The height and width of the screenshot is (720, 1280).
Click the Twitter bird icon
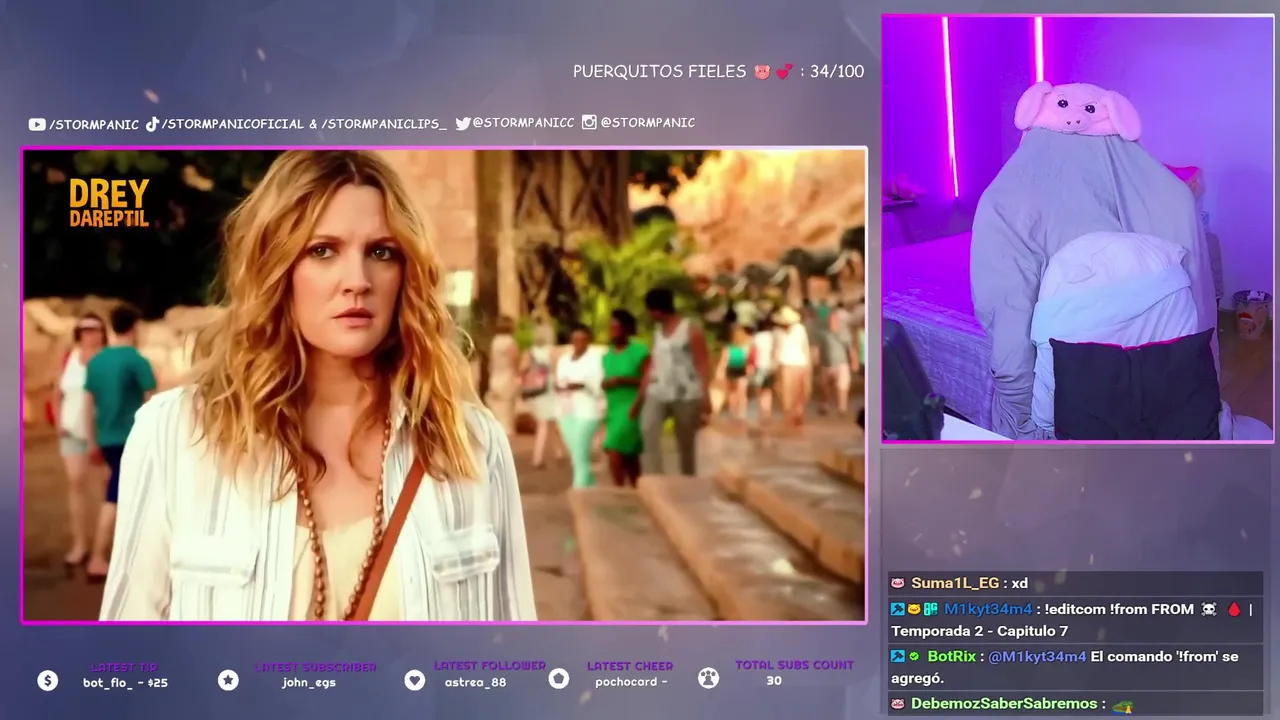click(x=463, y=123)
